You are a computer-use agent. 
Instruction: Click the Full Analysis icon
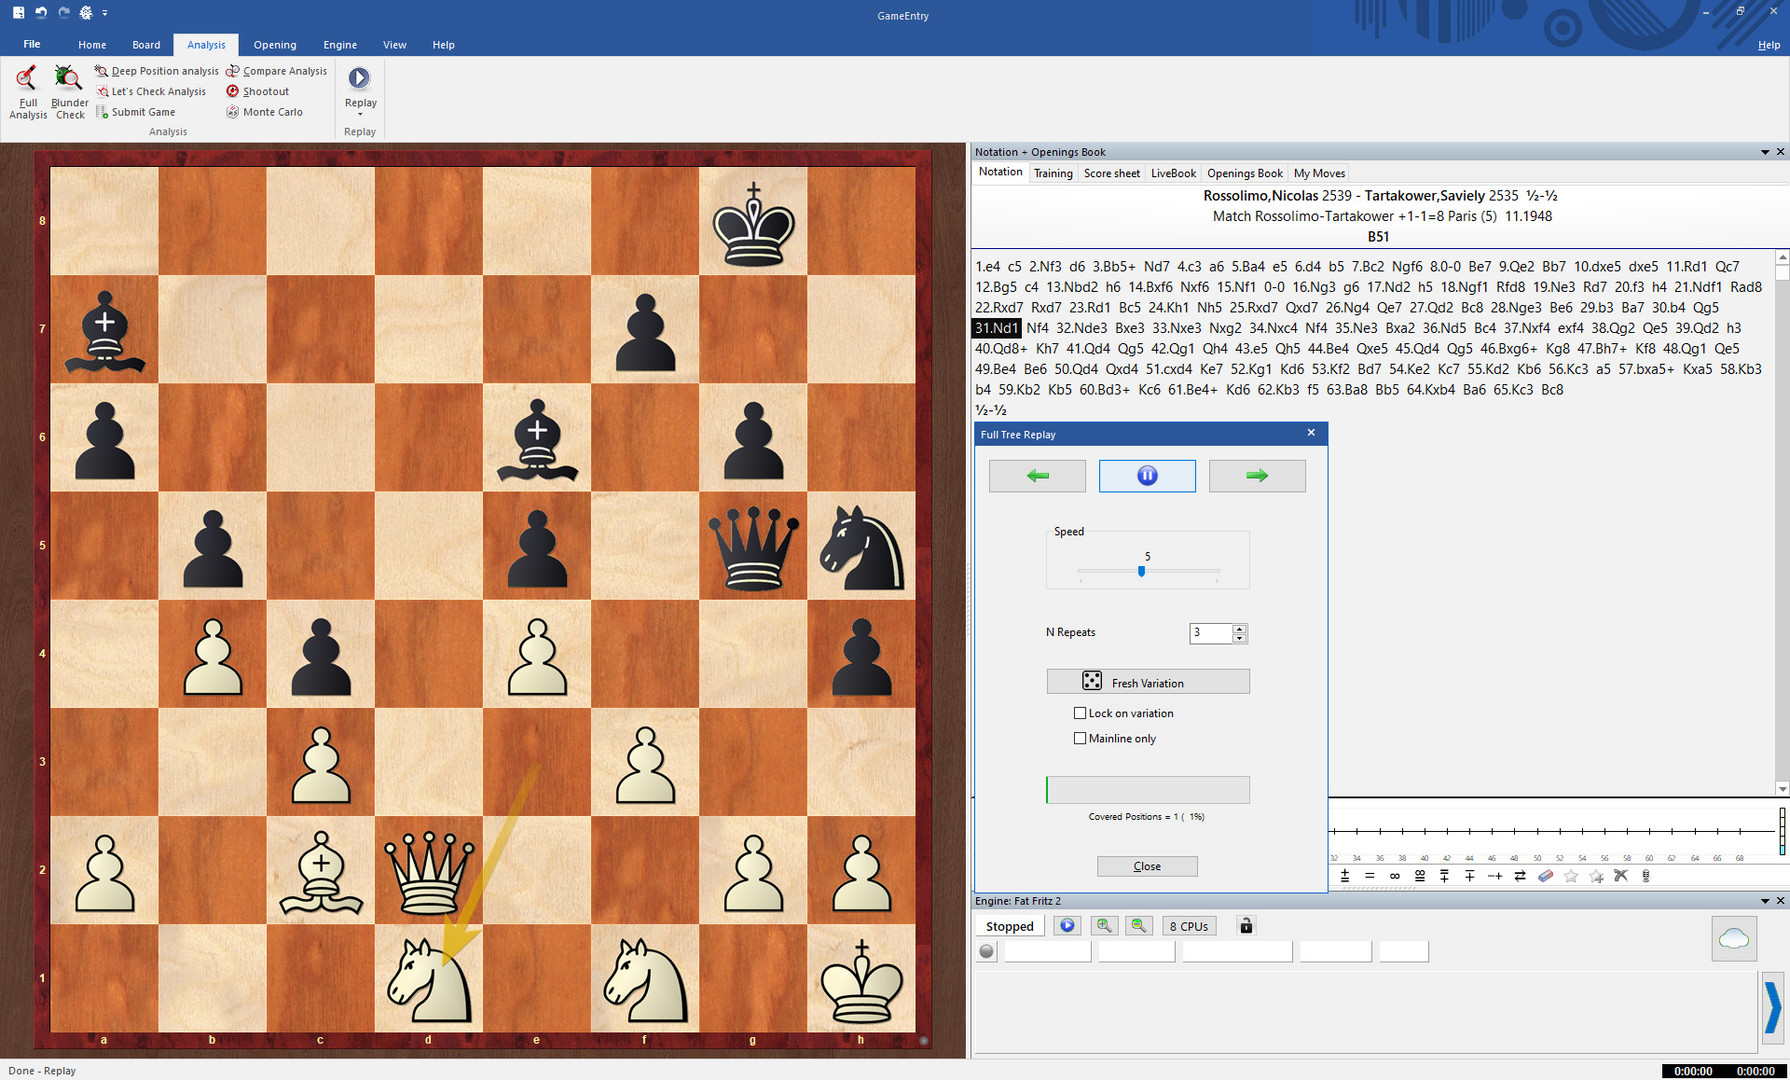point(27,92)
